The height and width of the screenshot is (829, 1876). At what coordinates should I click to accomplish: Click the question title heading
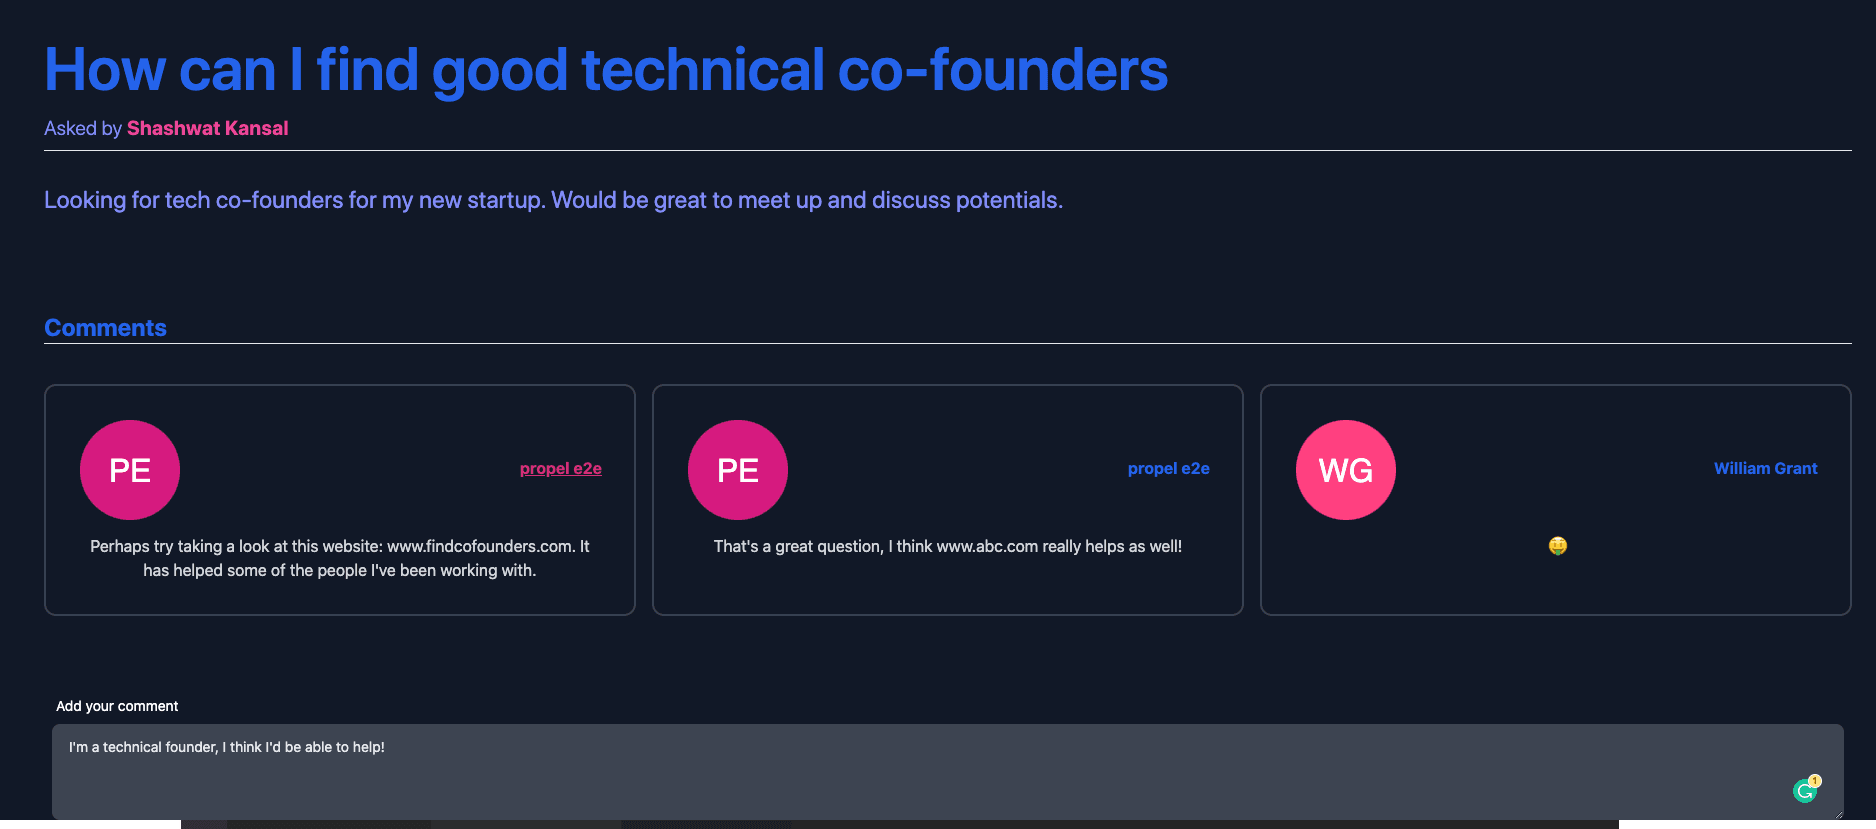point(606,70)
